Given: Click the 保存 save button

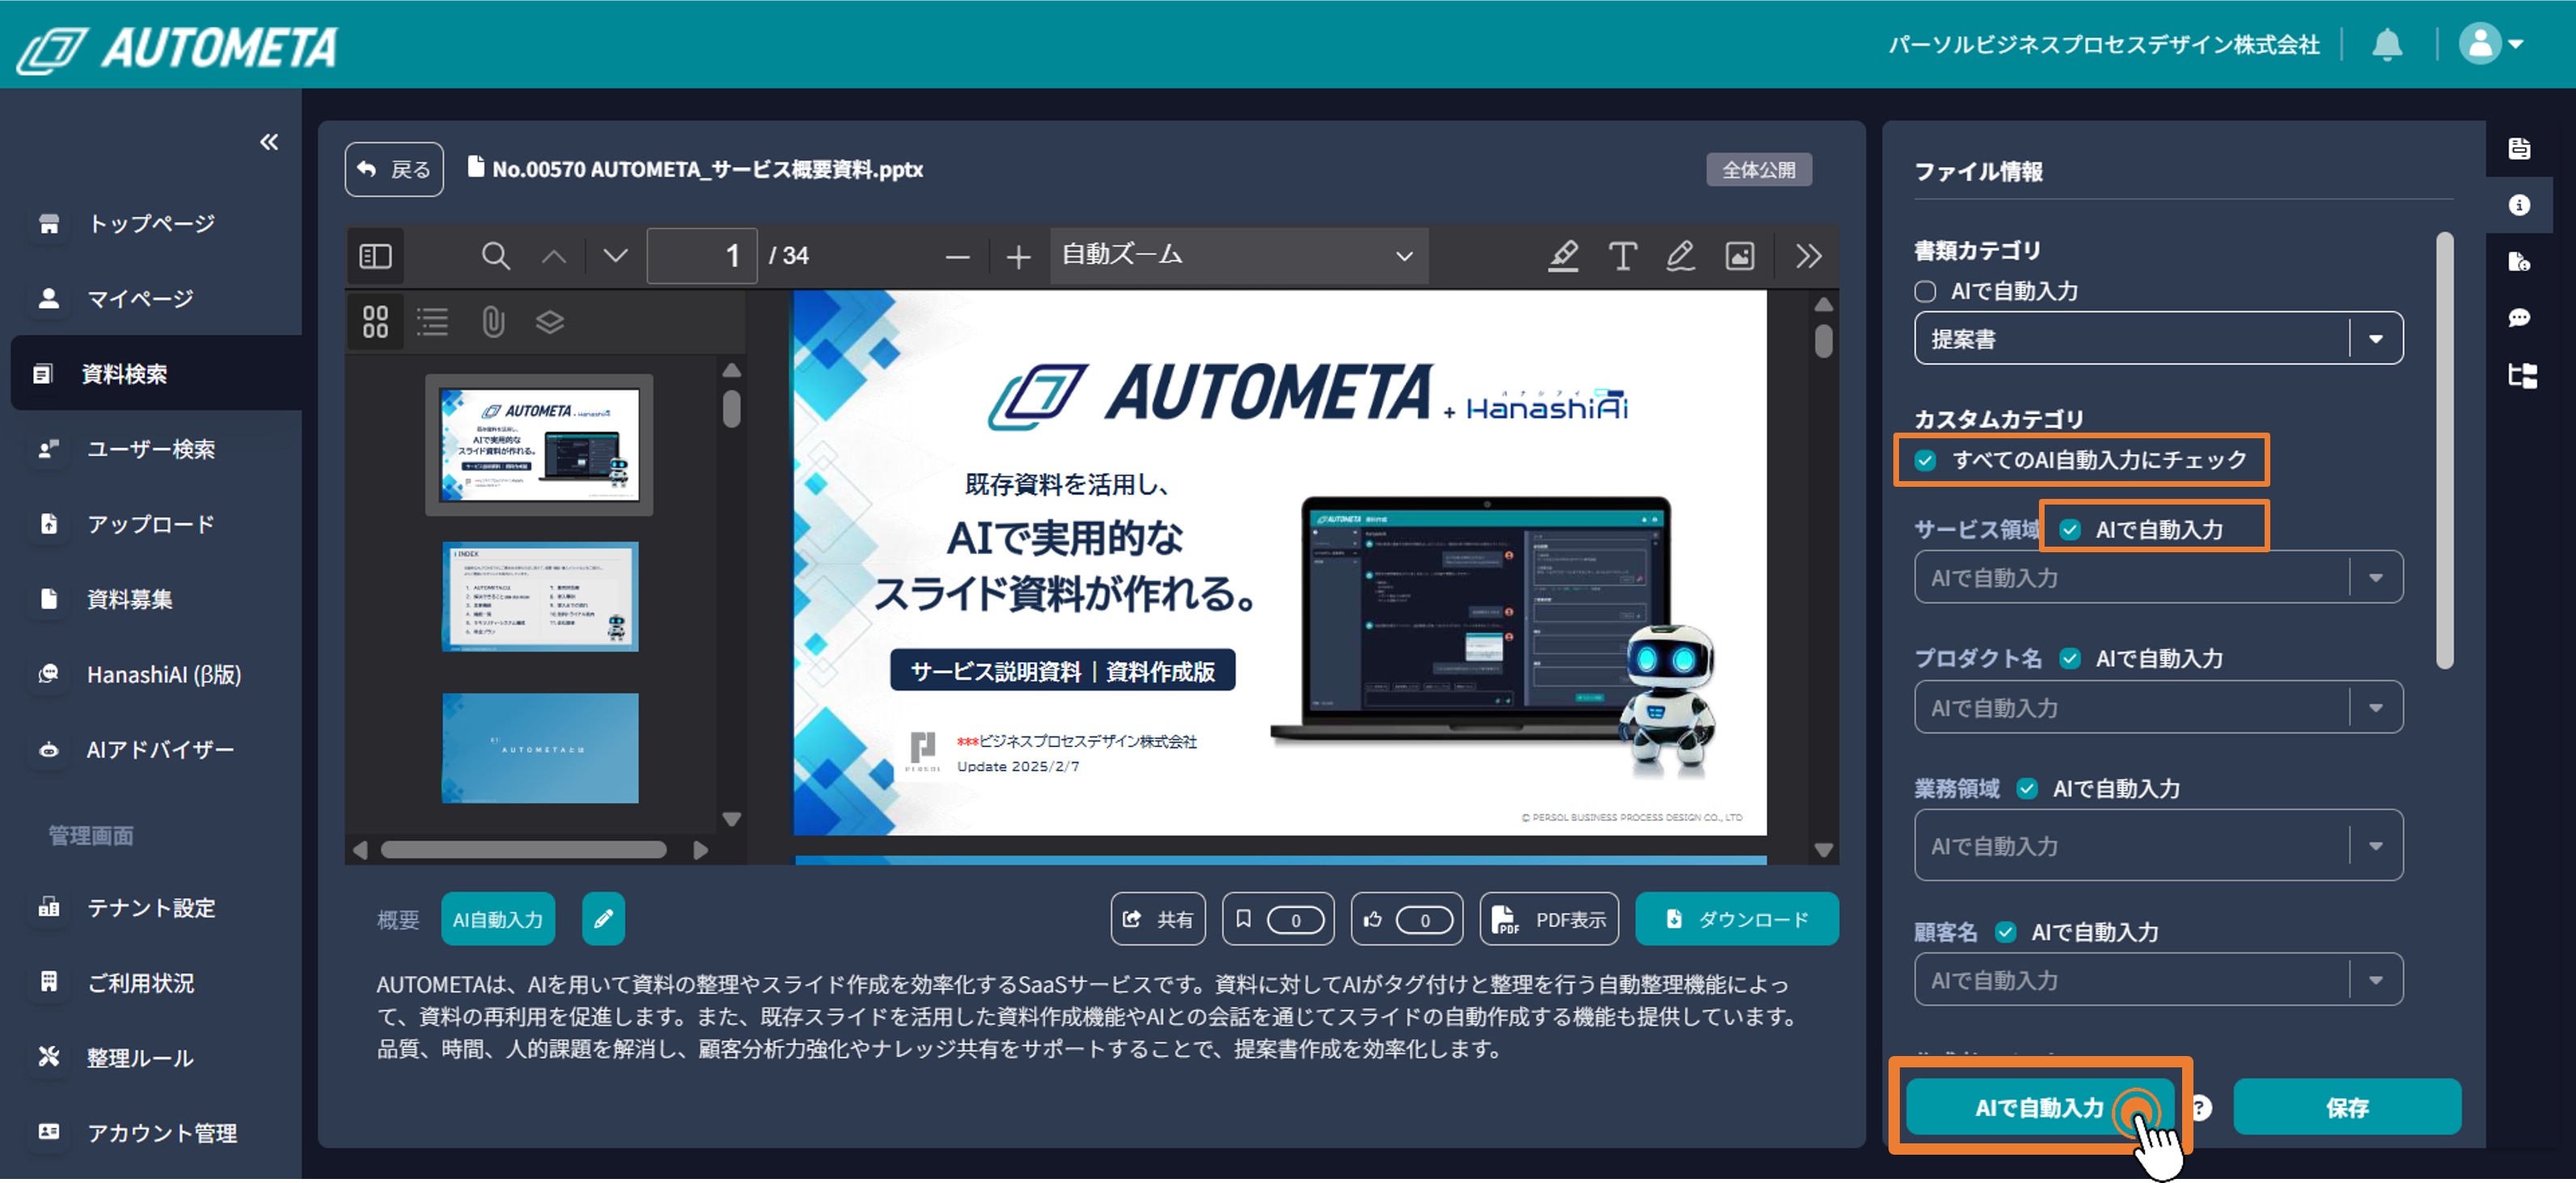Looking at the screenshot, I should (2347, 1108).
